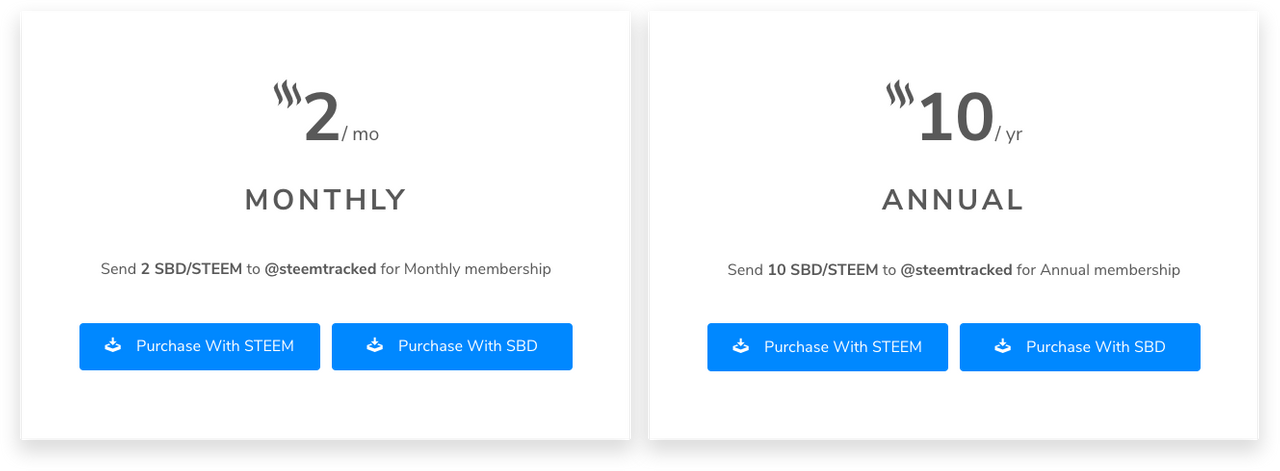The height and width of the screenshot is (471, 1280).
Task: Click the bold 10 SBD/STEEM amount text
Action: tap(823, 270)
